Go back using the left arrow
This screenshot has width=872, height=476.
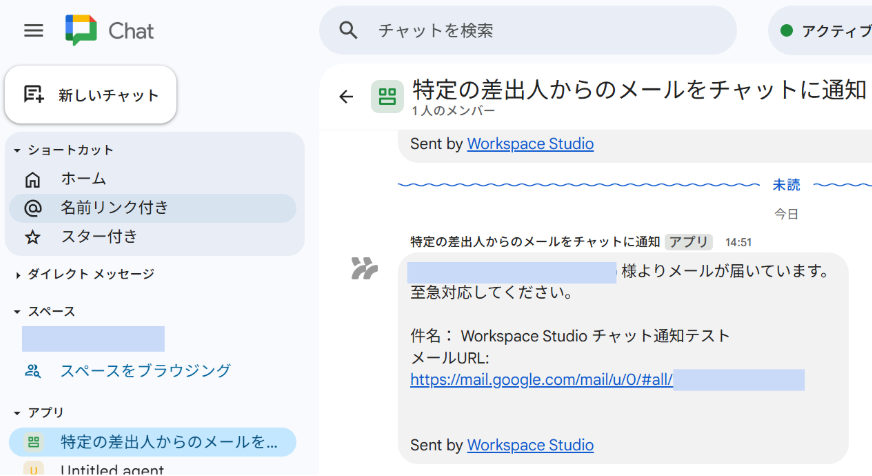(x=346, y=96)
